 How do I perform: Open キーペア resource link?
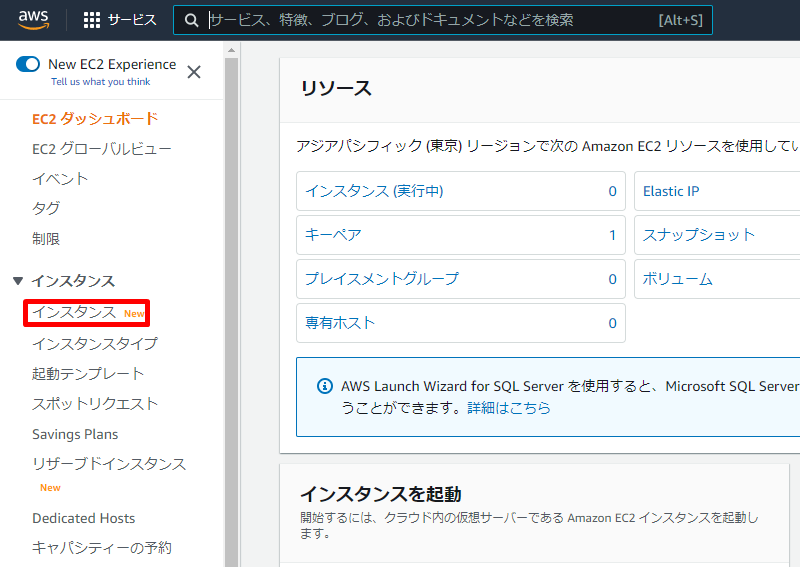333,235
